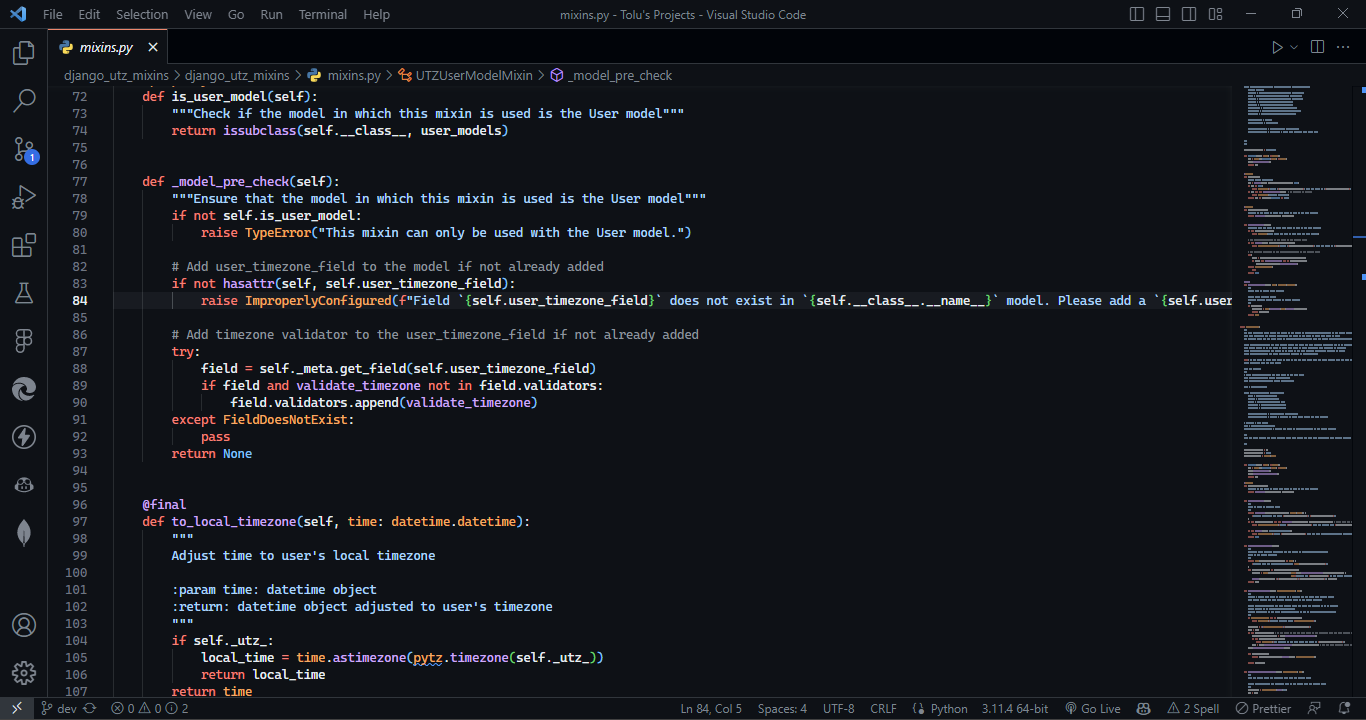Synchronize changes in status bar
This screenshot has width=1366, height=720.
90,708
